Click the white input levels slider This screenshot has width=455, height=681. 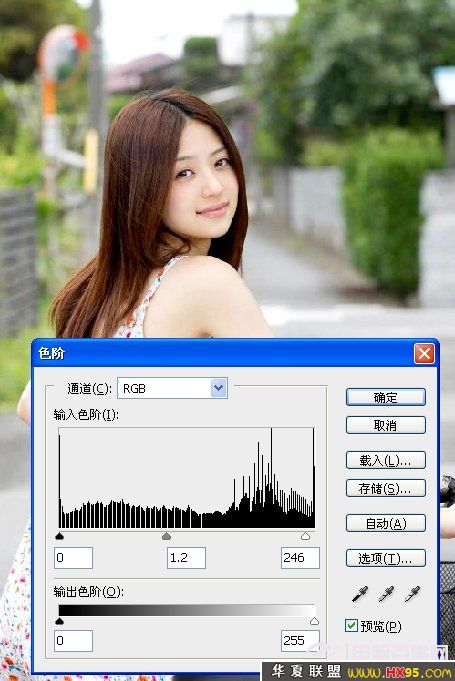305,536
